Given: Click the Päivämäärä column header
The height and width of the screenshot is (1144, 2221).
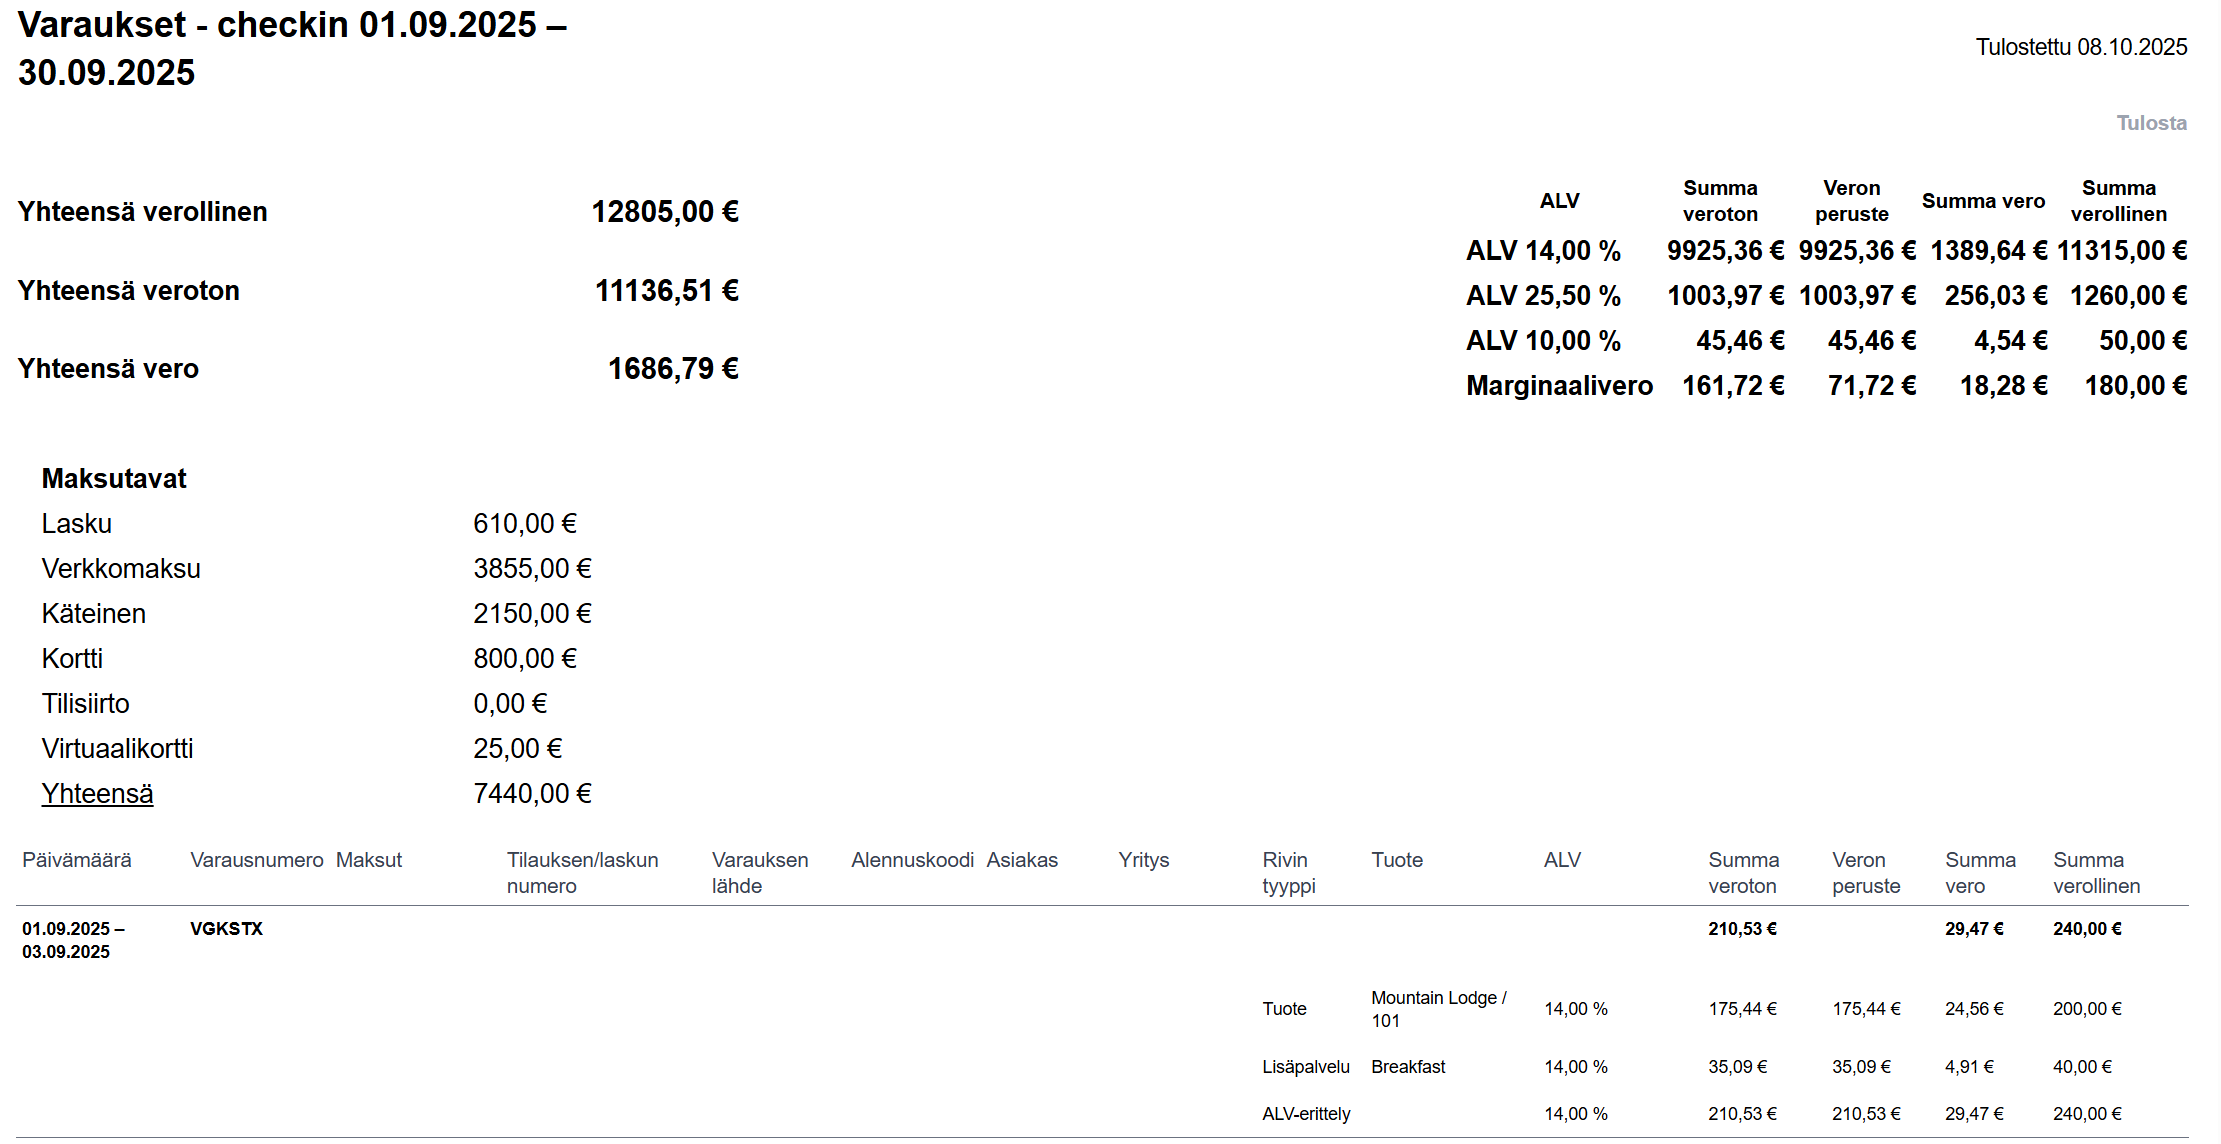Looking at the screenshot, I should pos(76,860).
